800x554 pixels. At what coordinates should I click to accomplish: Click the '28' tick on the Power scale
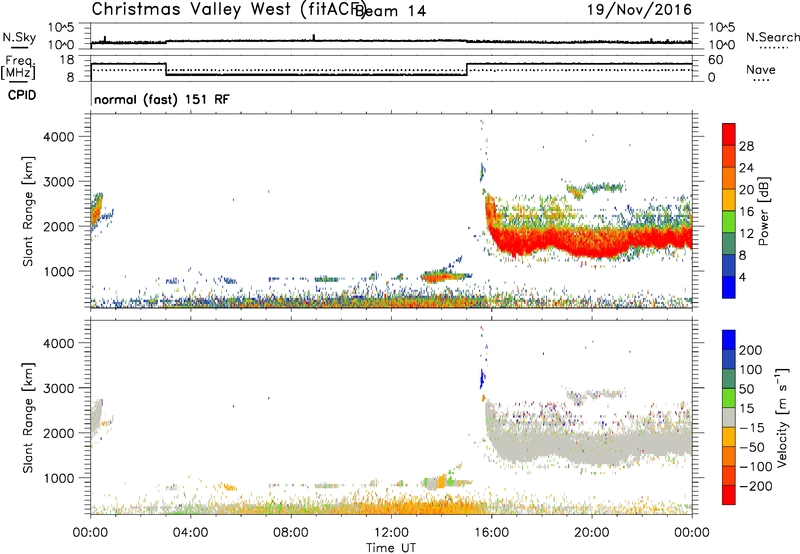coord(746,146)
